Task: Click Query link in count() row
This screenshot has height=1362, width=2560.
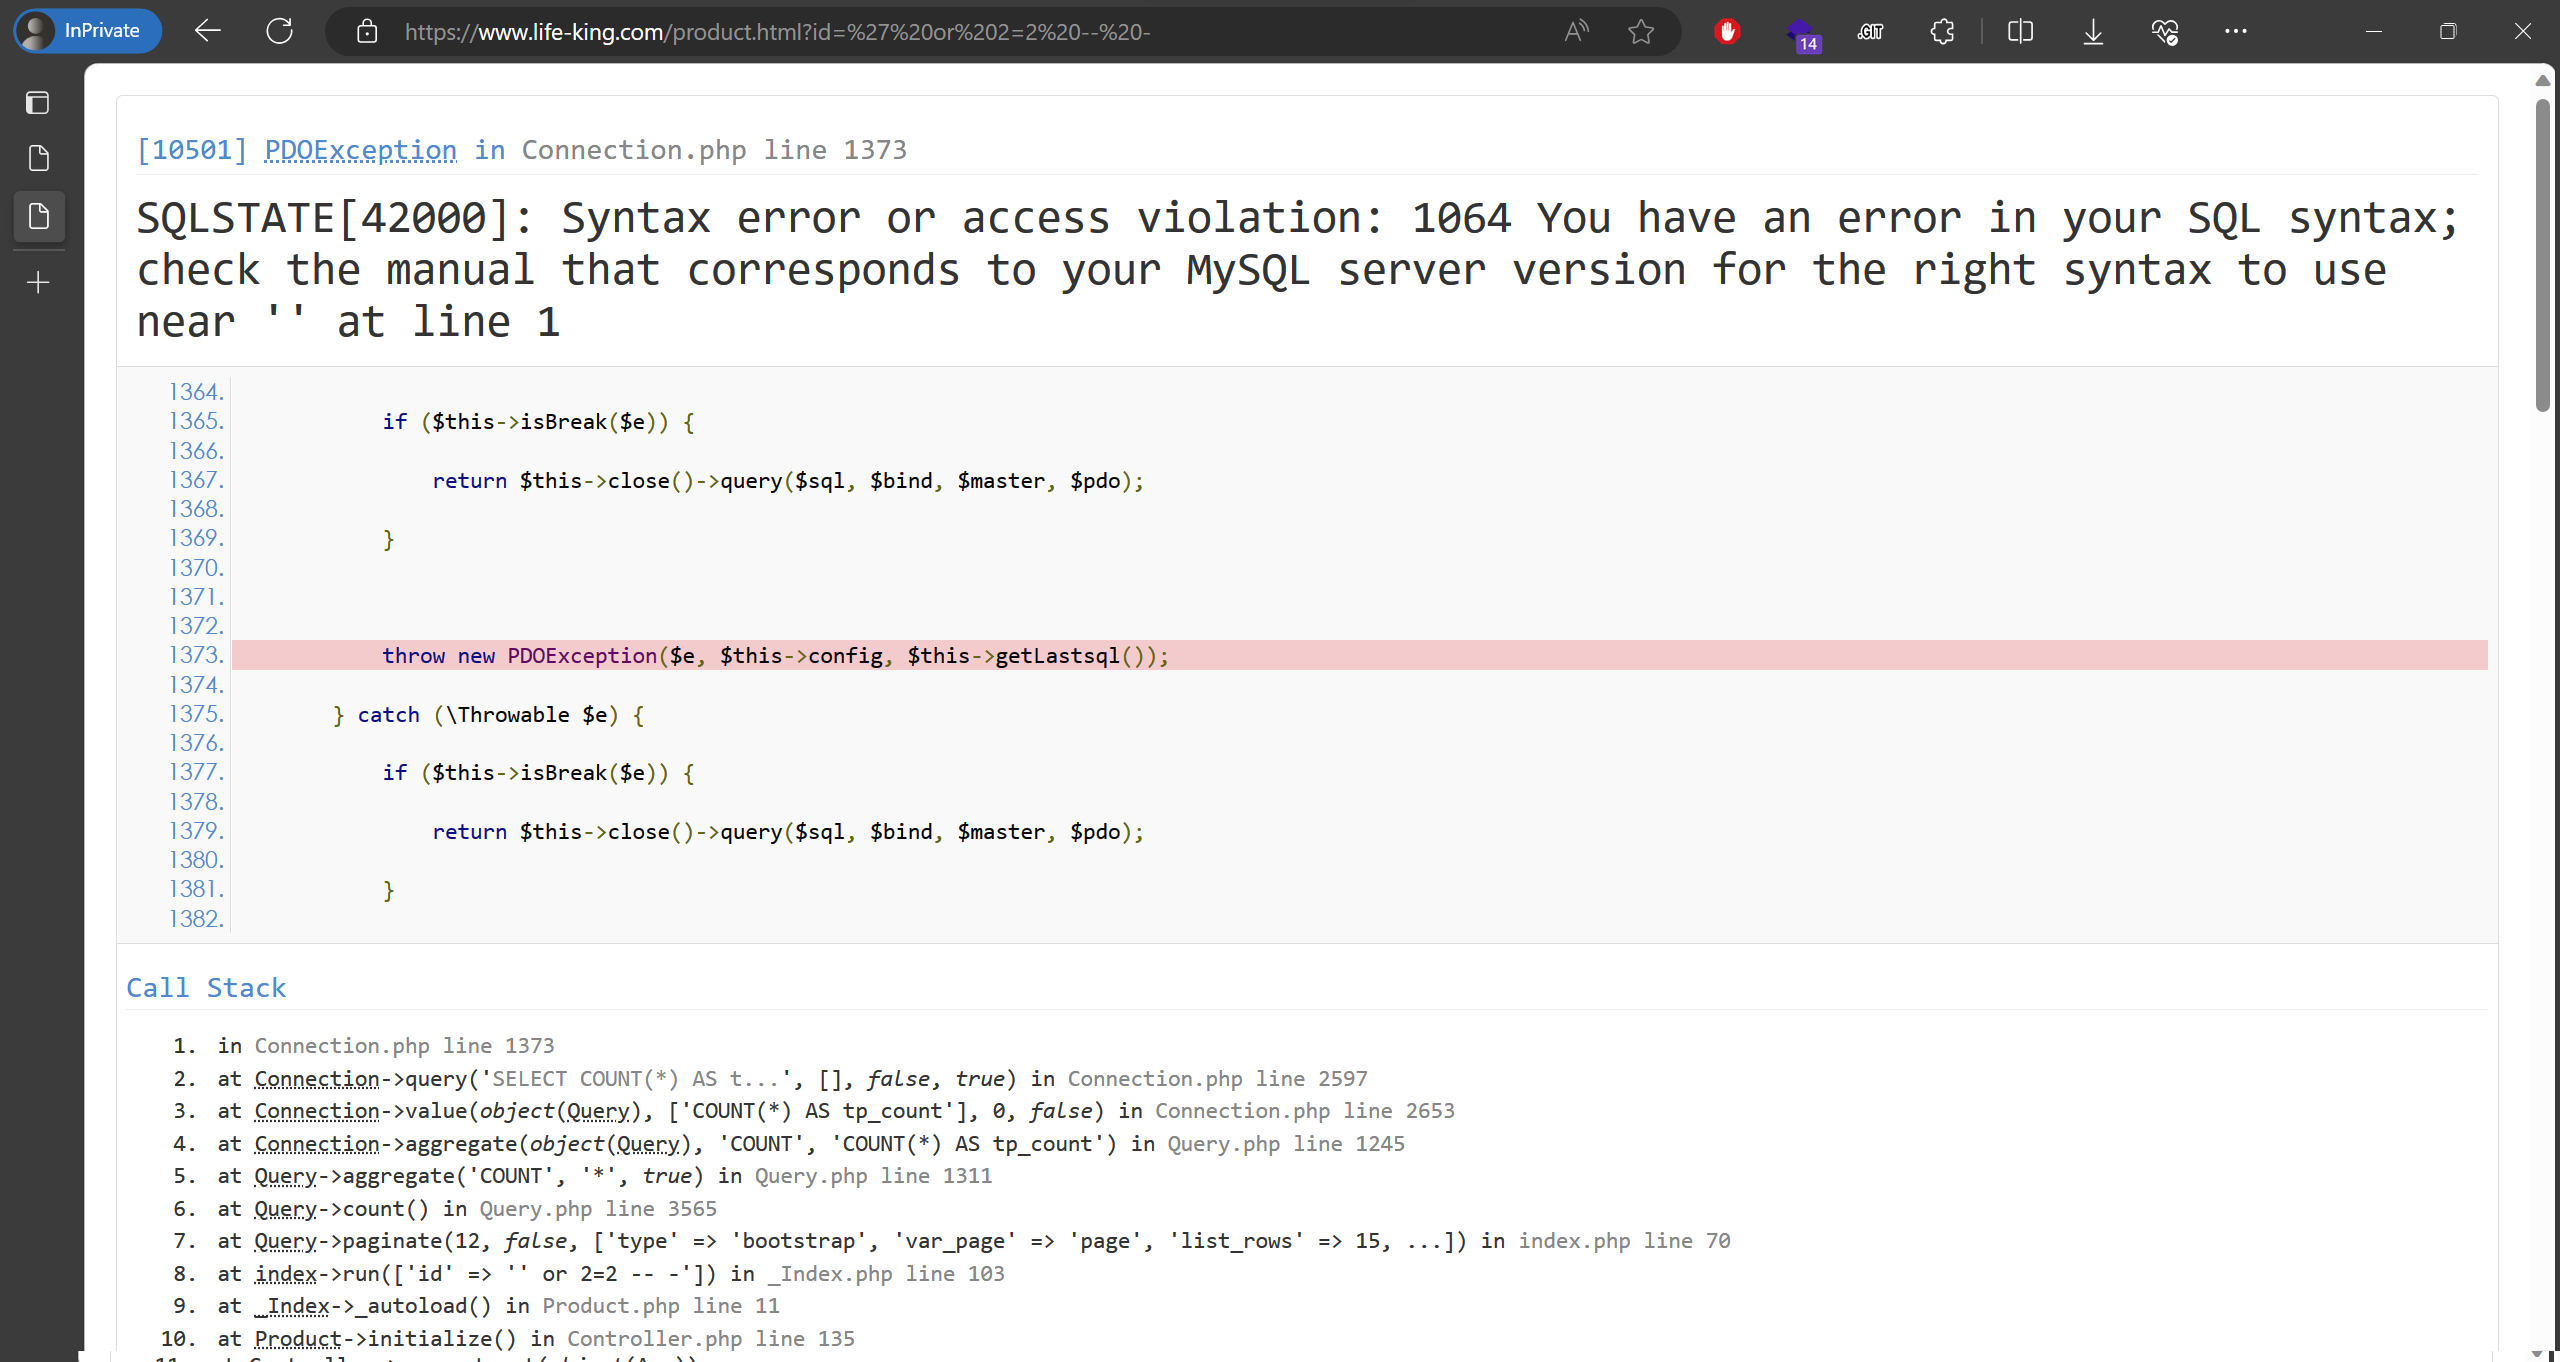Action: tap(285, 1209)
